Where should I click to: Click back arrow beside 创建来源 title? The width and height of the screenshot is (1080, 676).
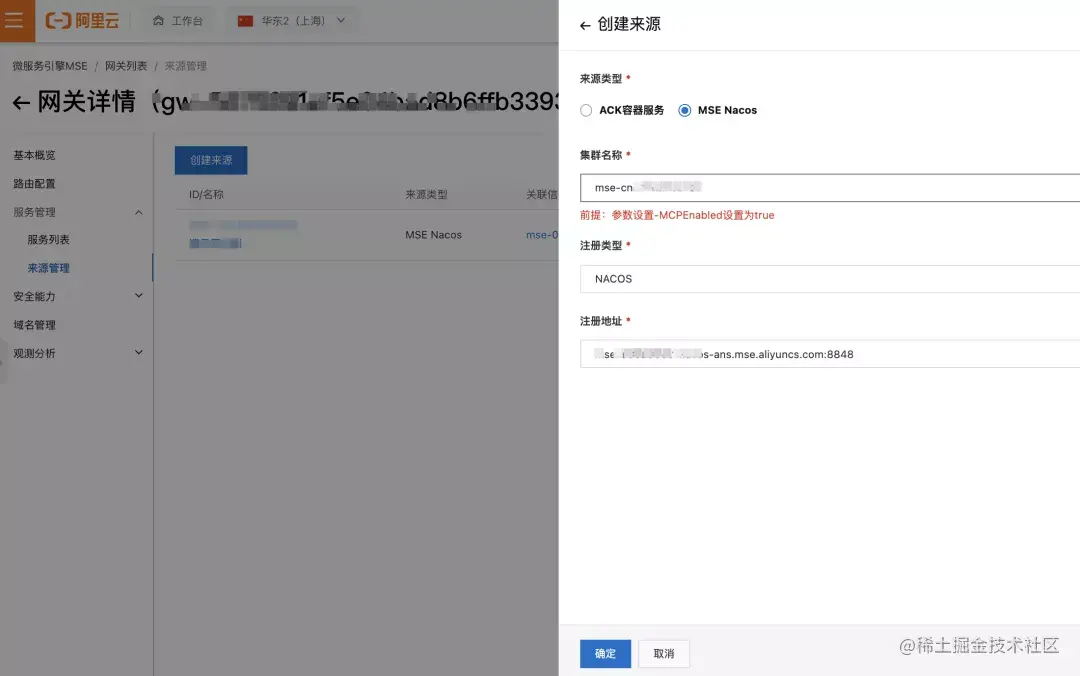coord(585,25)
